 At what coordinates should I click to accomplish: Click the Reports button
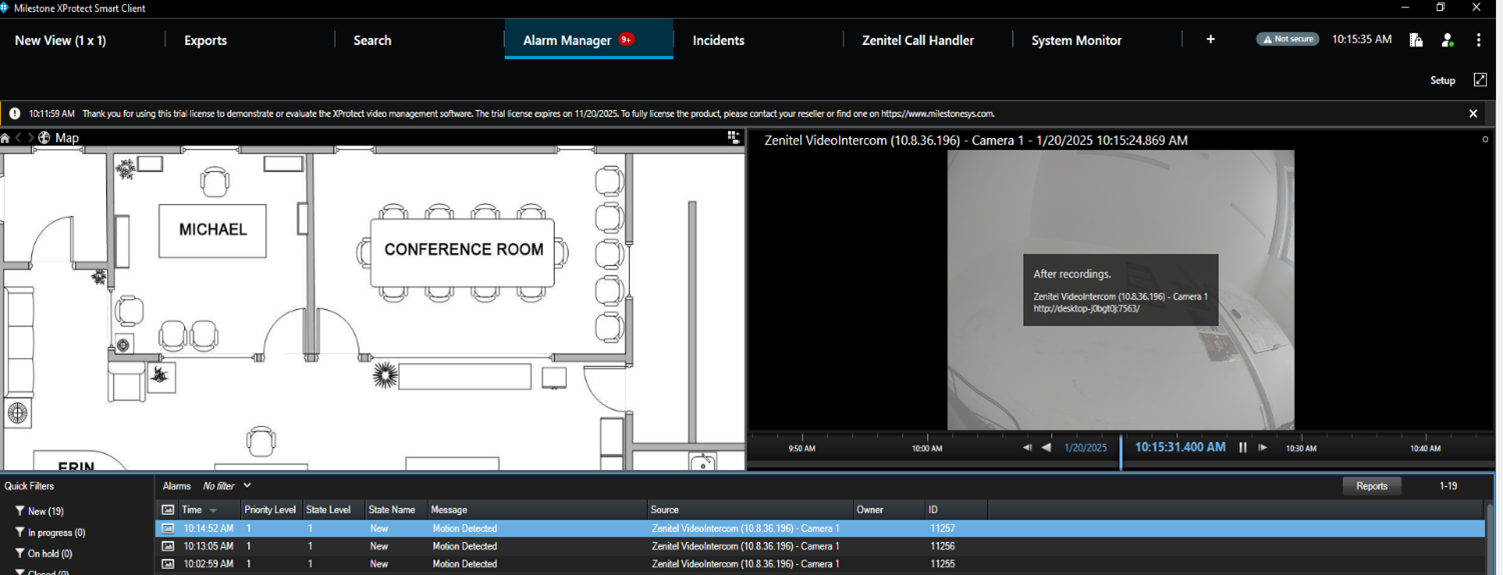pos(1371,486)
